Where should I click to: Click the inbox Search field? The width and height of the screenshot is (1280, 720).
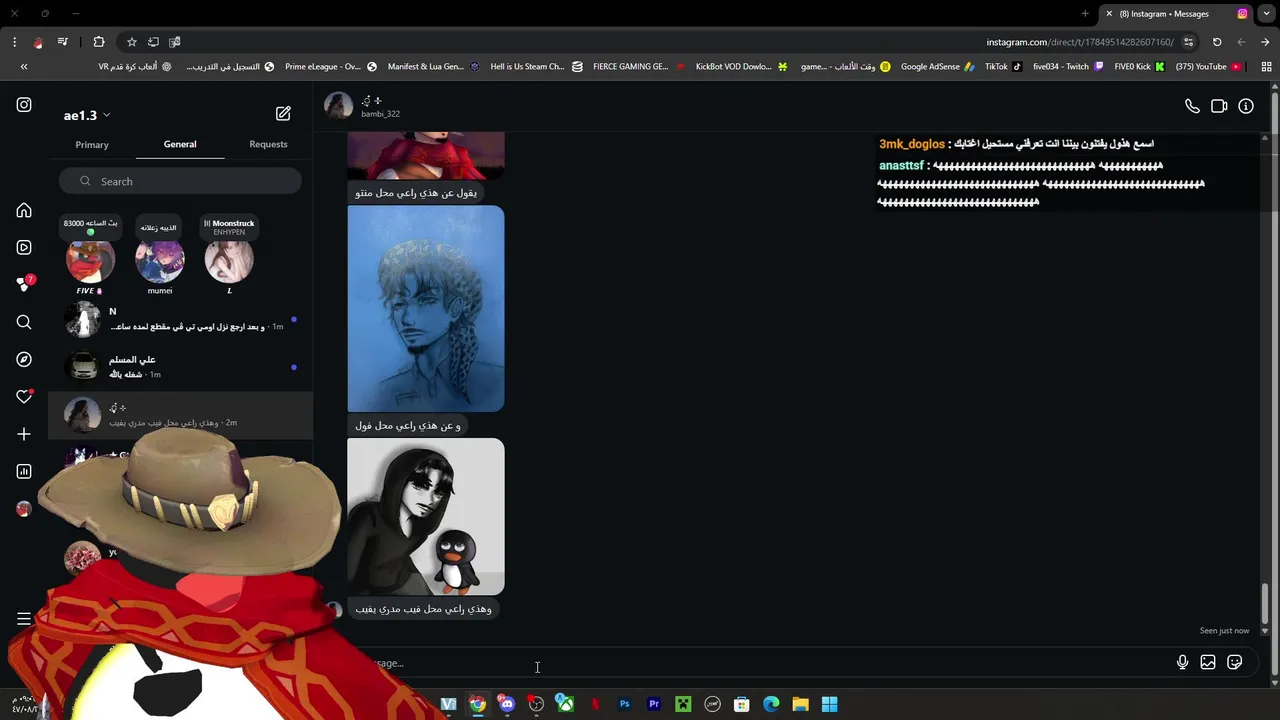(180, 181)
